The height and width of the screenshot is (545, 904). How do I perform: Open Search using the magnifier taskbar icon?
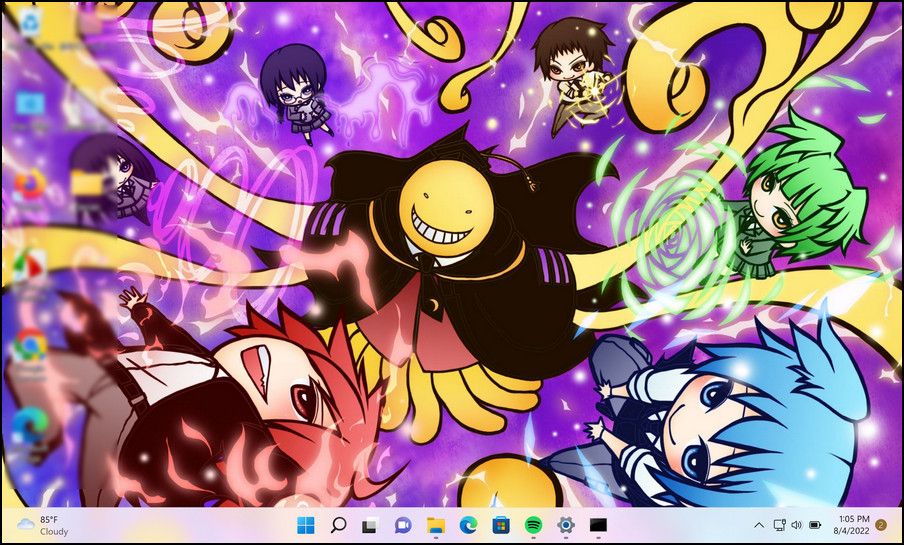click(x=338, y=525)
